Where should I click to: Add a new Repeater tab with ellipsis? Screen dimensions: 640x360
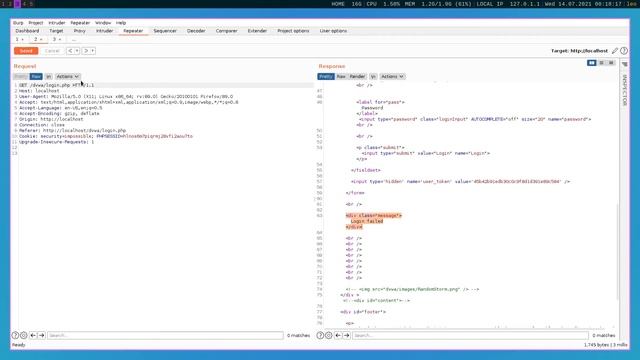click(x=73, y=40)
